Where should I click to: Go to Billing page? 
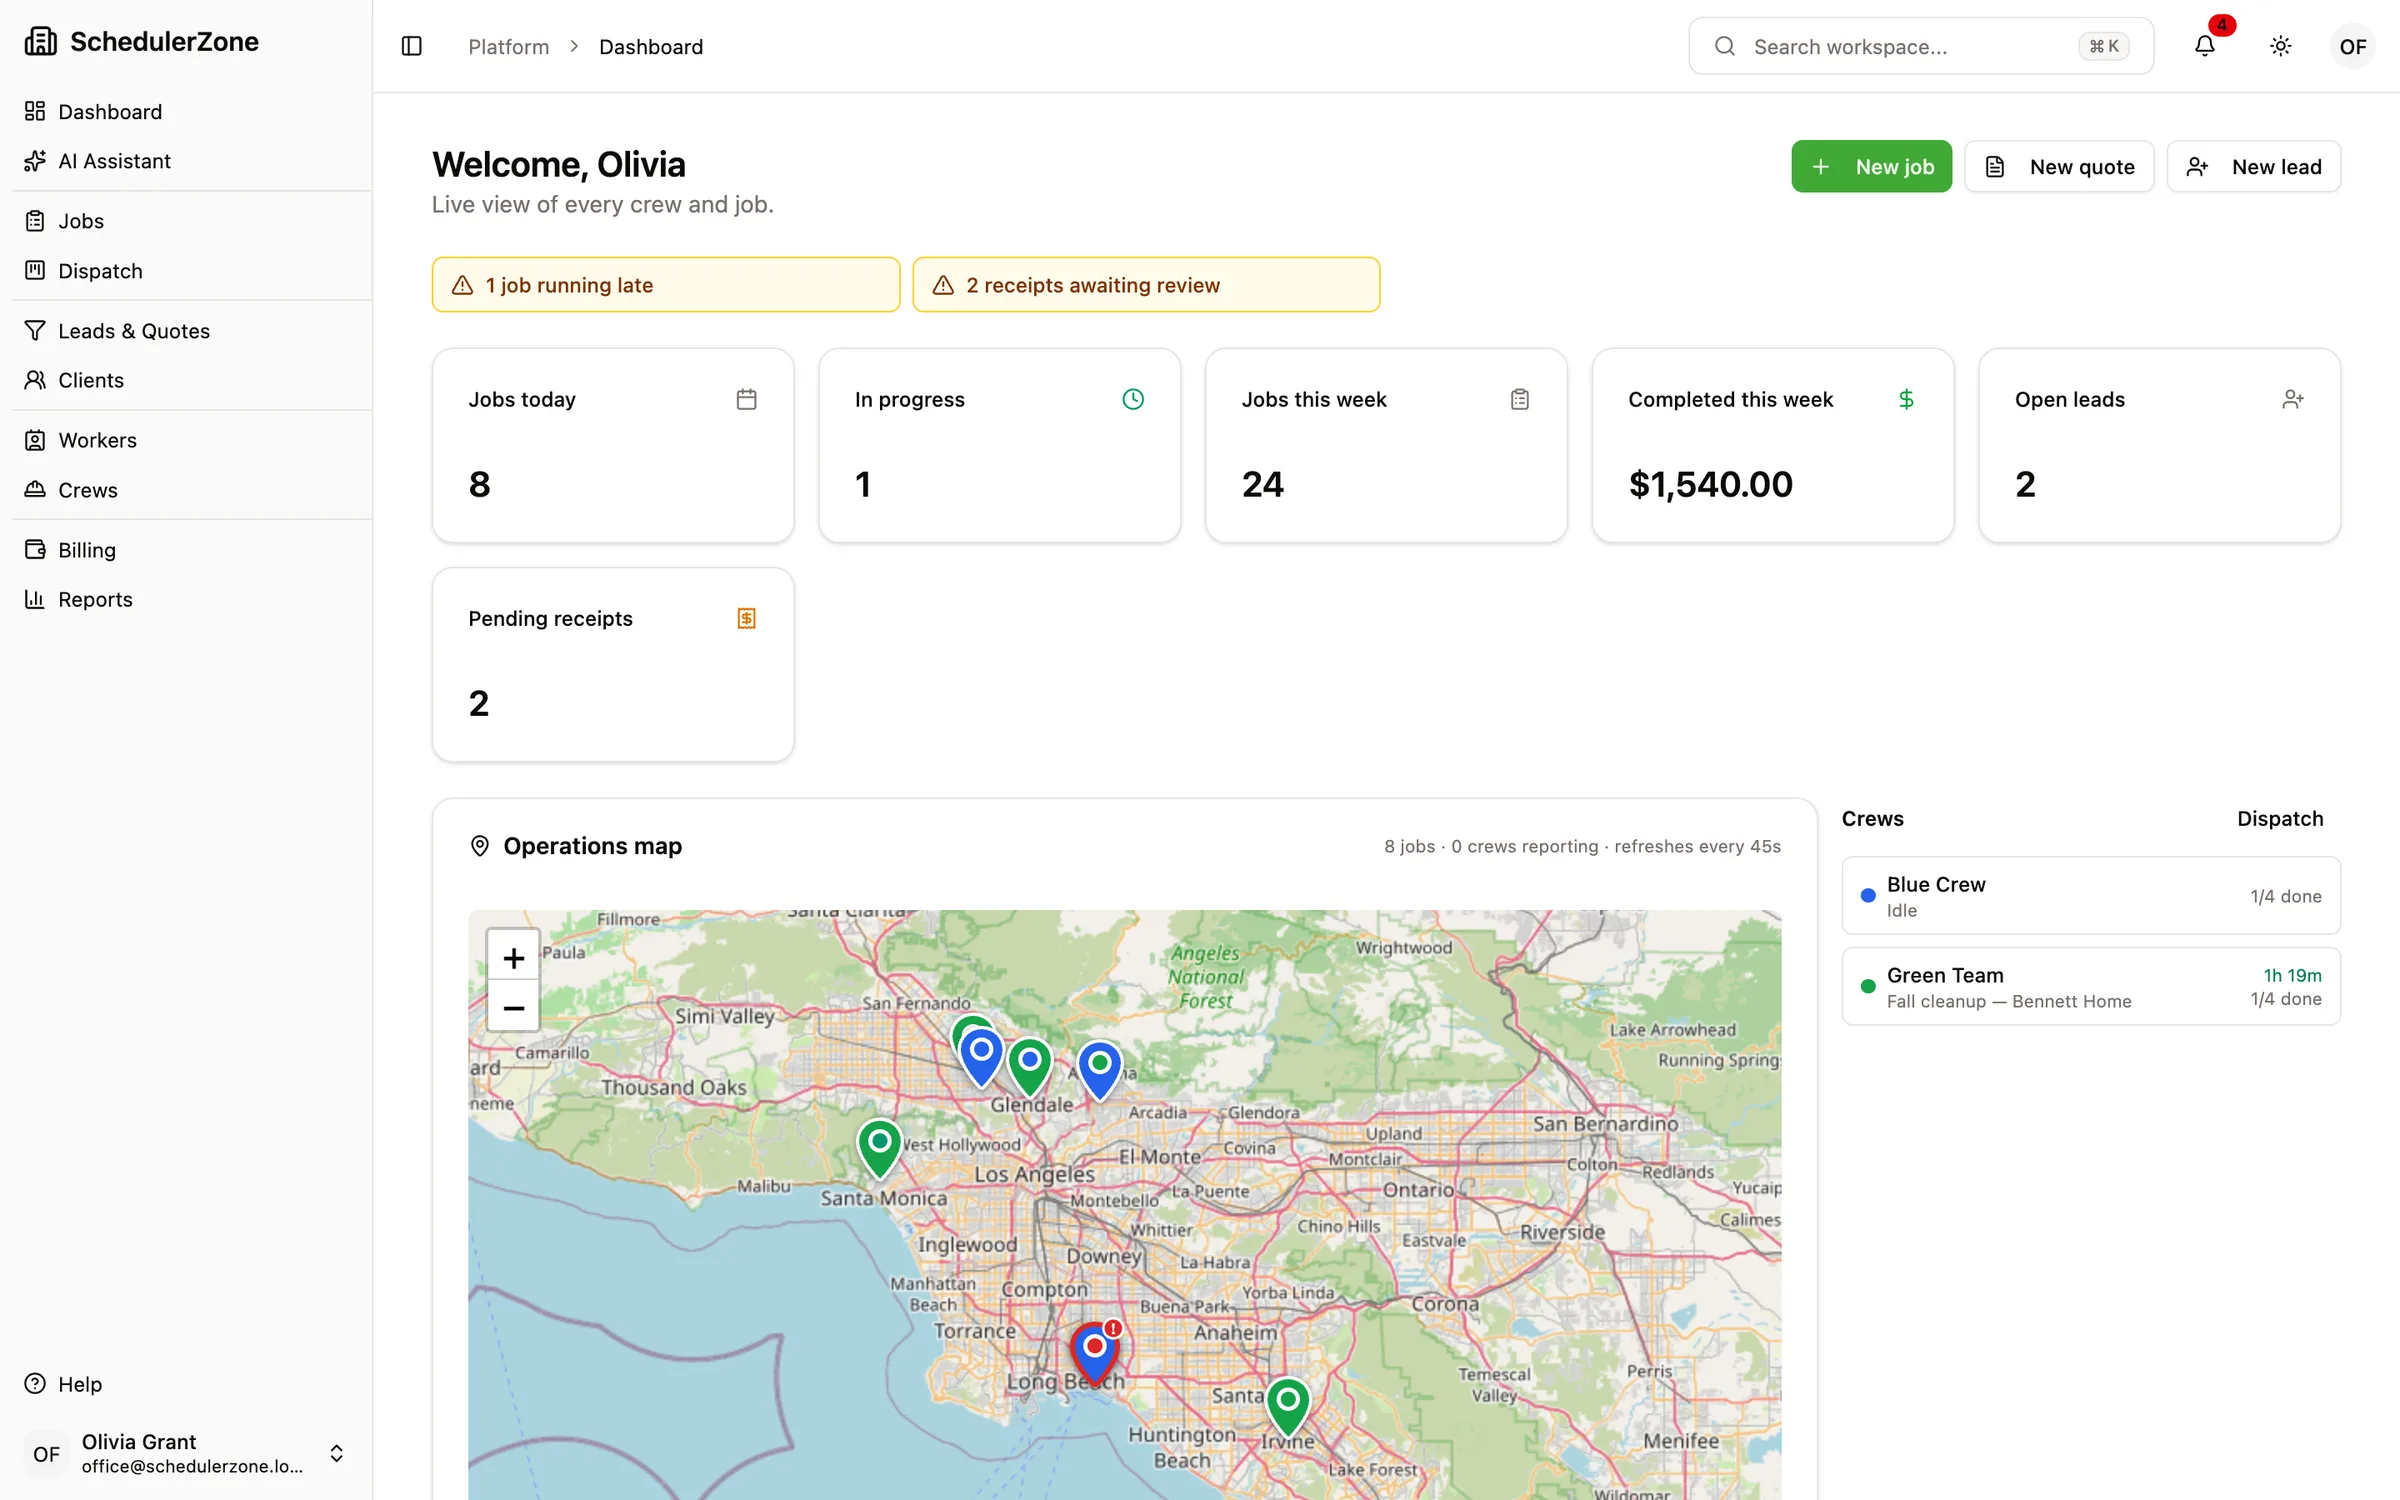pyautogui.click(x=186, y=549)
